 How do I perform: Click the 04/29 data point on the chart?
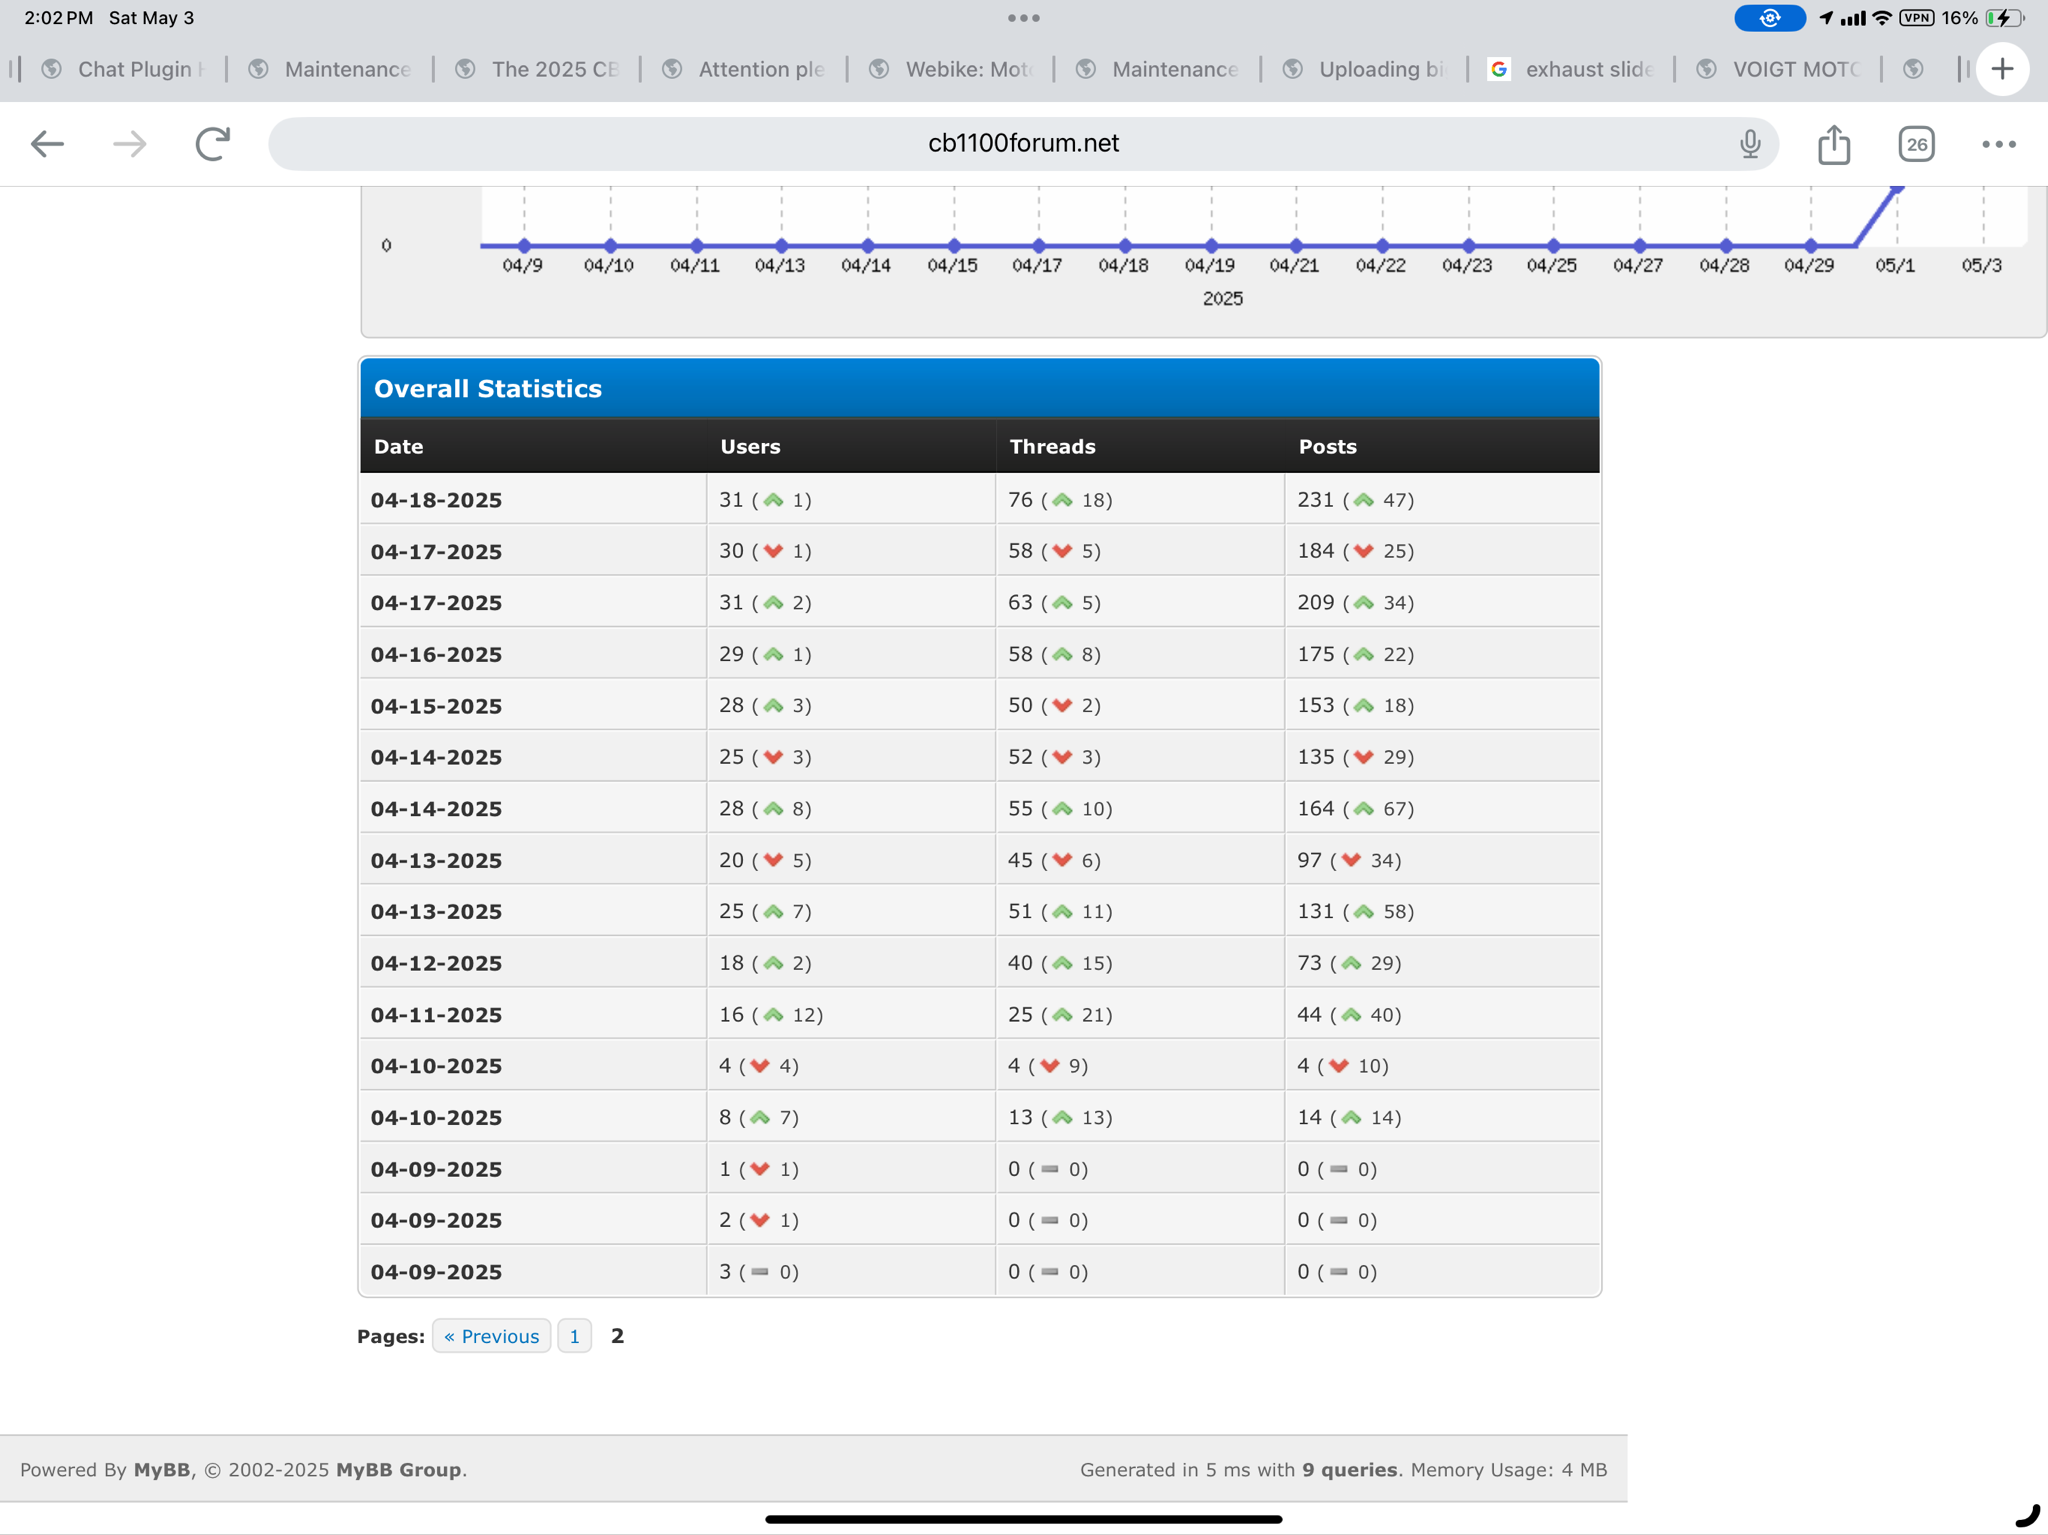pos(1810,245)
